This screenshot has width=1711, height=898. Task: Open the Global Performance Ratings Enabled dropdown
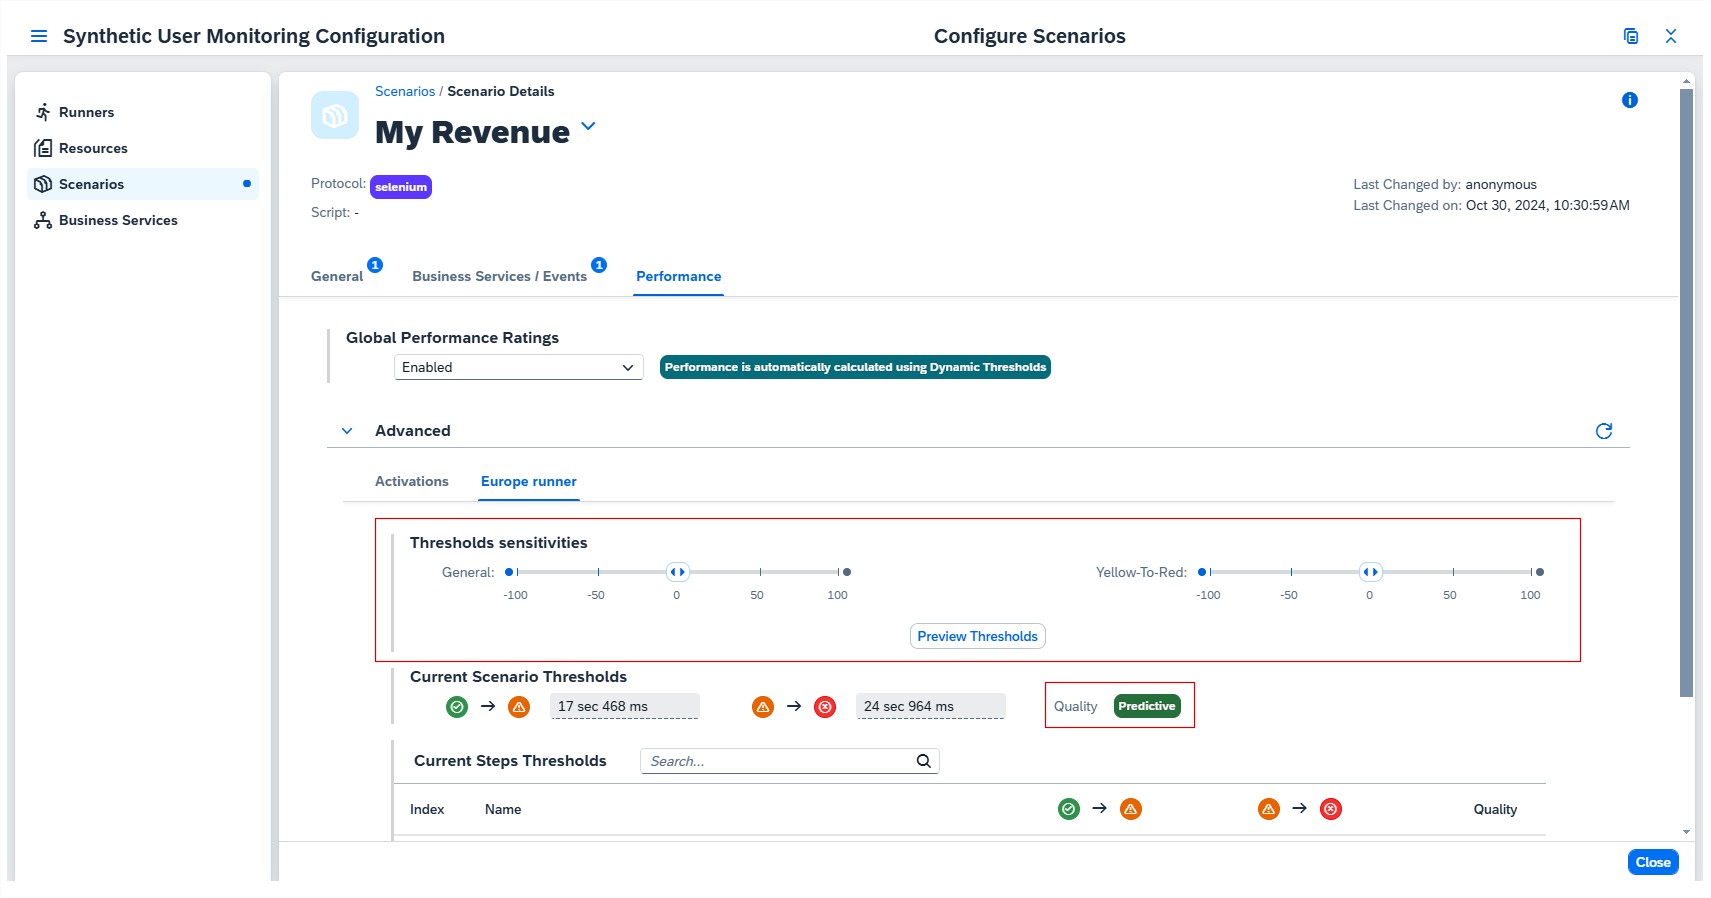click(x=518, y=367)
